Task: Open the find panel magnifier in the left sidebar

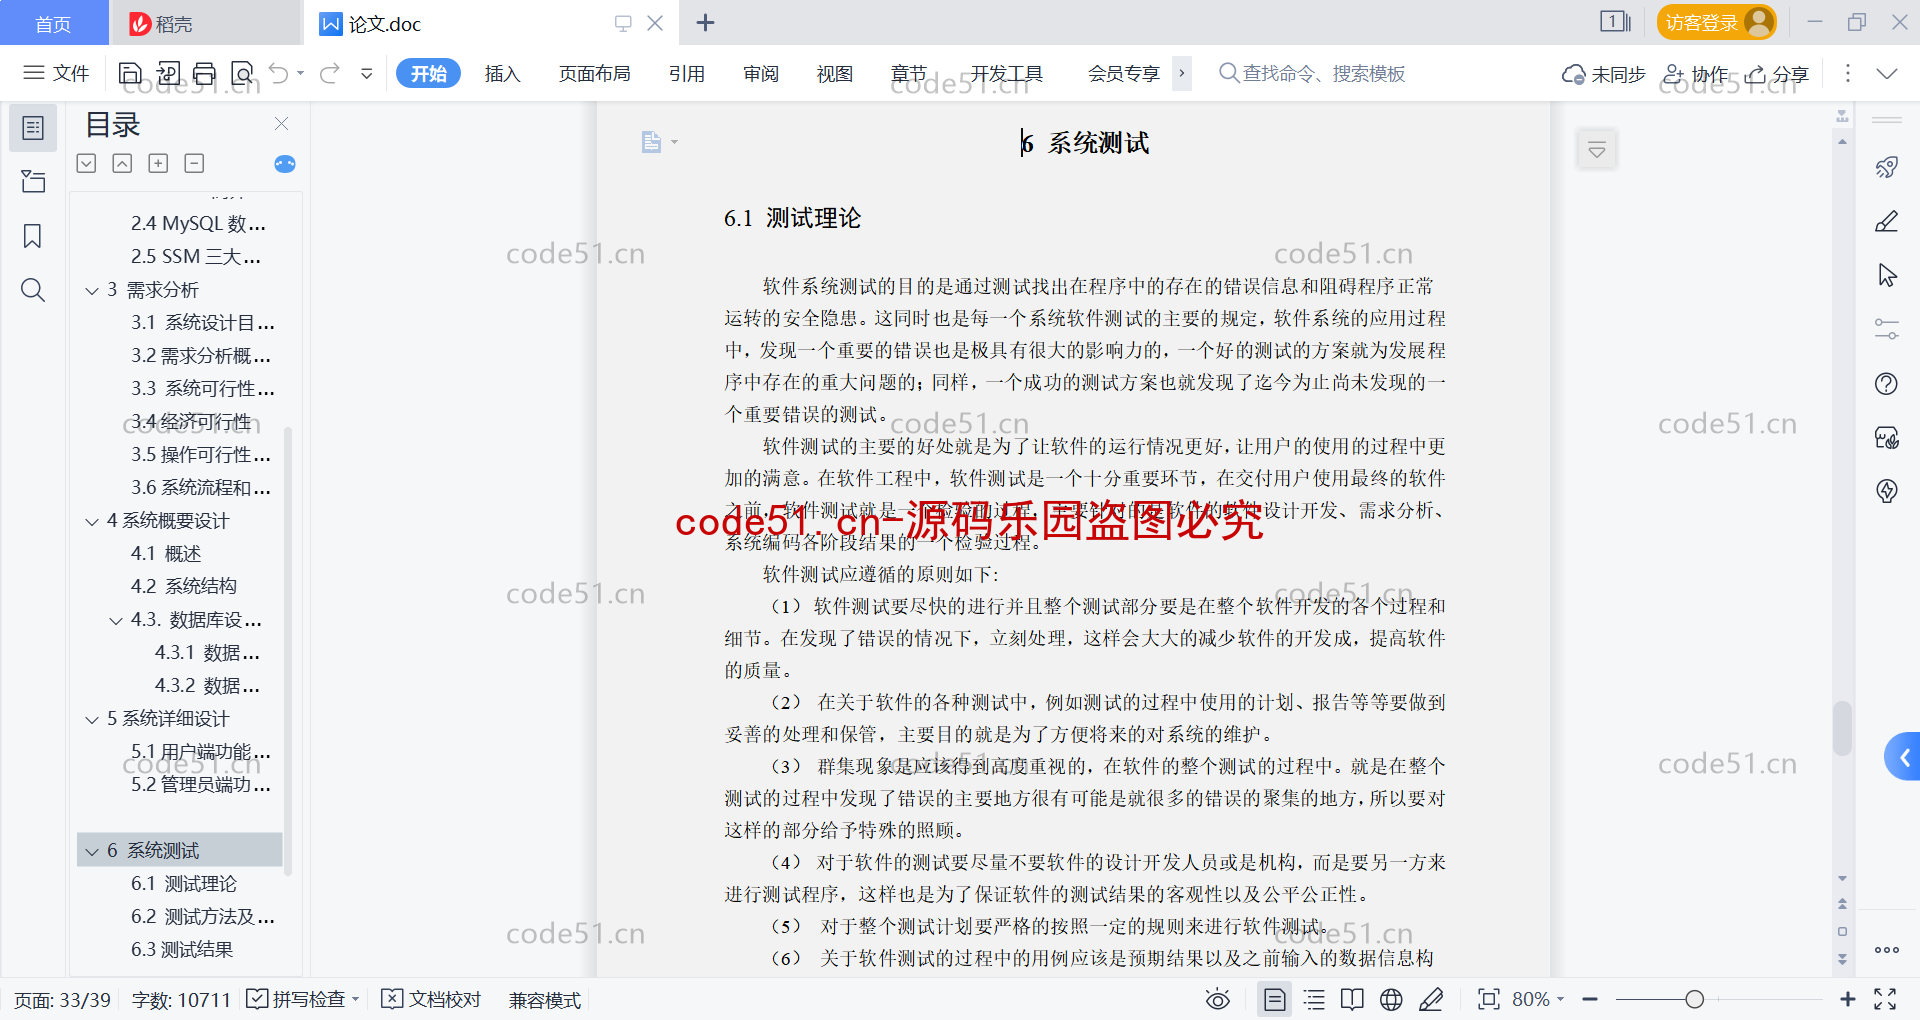Action: pos(33,290)
